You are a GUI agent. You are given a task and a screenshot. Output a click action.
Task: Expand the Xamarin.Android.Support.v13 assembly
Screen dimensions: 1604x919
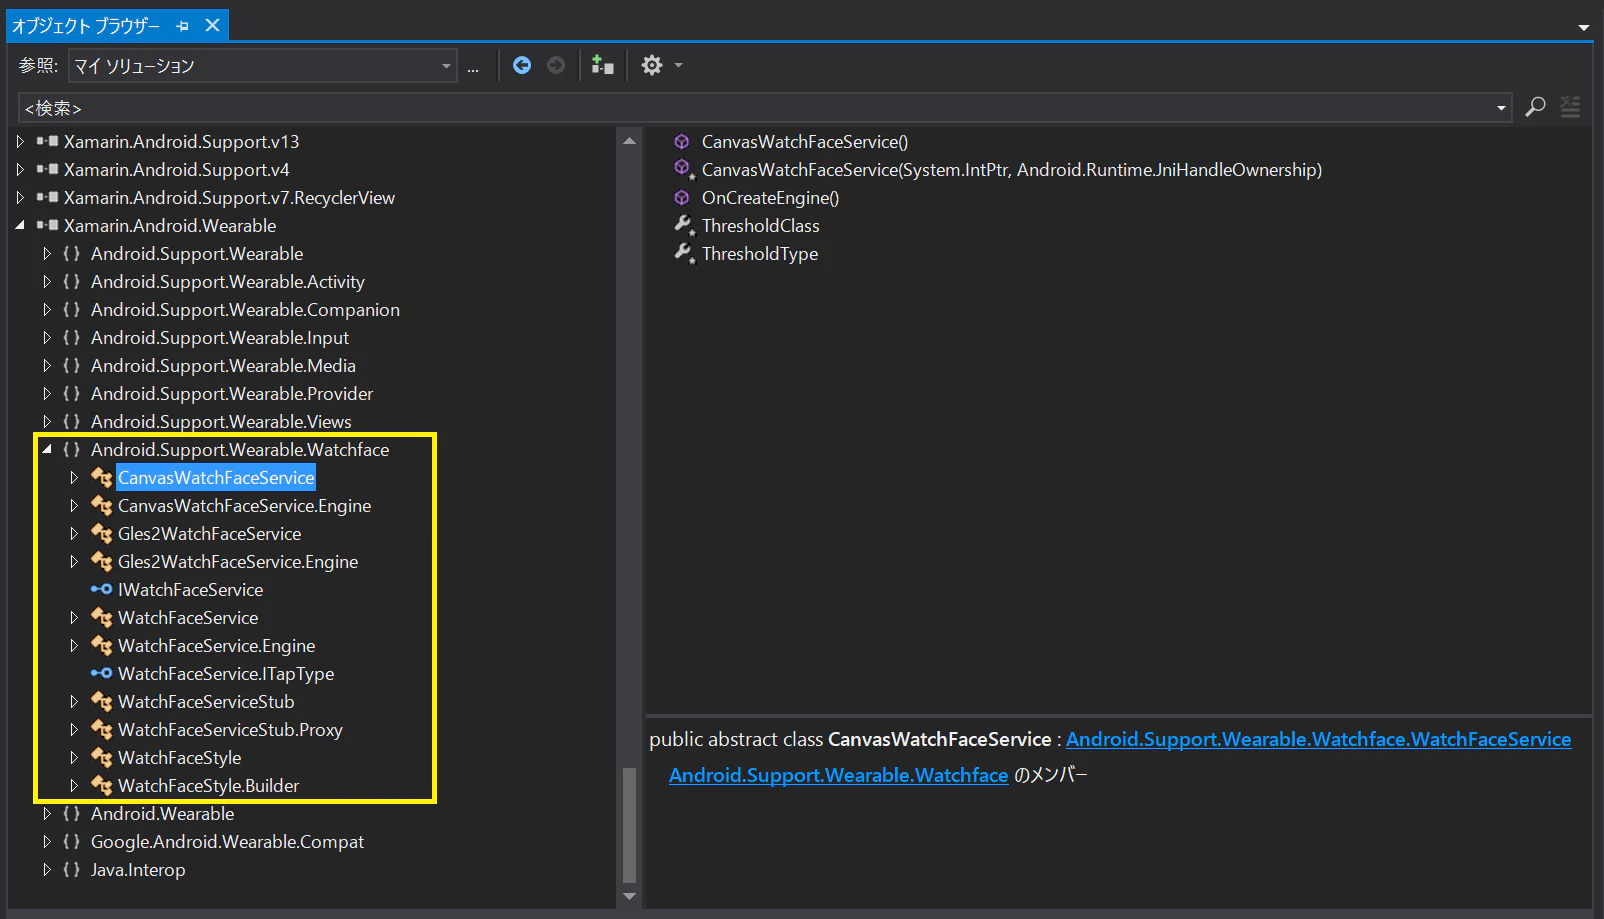tap(20, 142)
